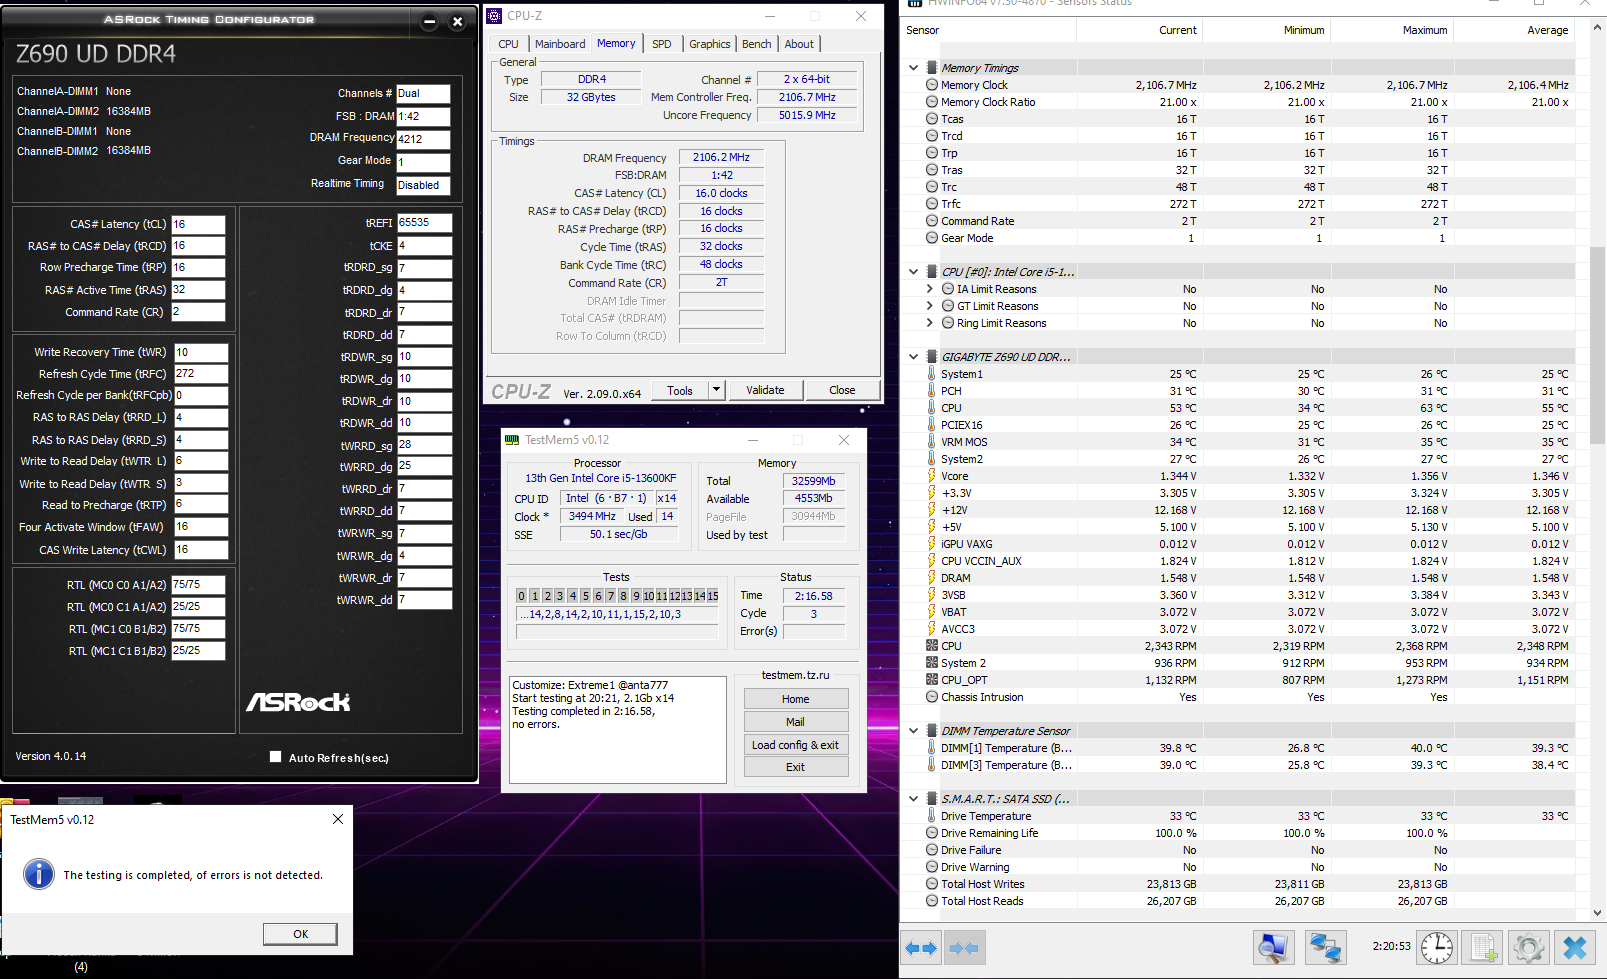Click the monitor with magnifier icon in HWiNFO
Viewport: 1607px width, 979px height.
pyautogui.click(x=1274, y=947)
